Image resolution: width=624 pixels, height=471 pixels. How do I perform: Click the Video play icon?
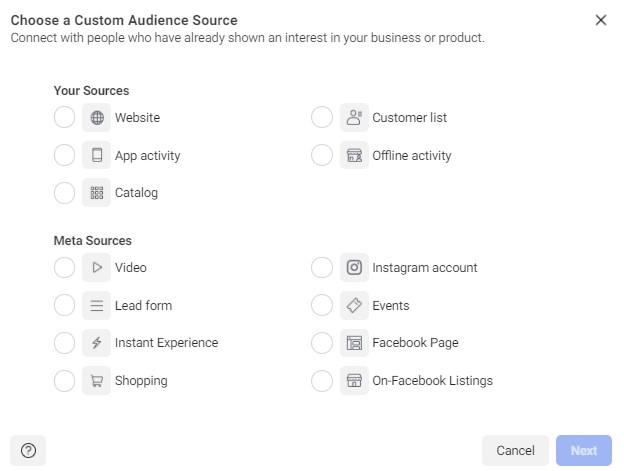click(97, 268)
